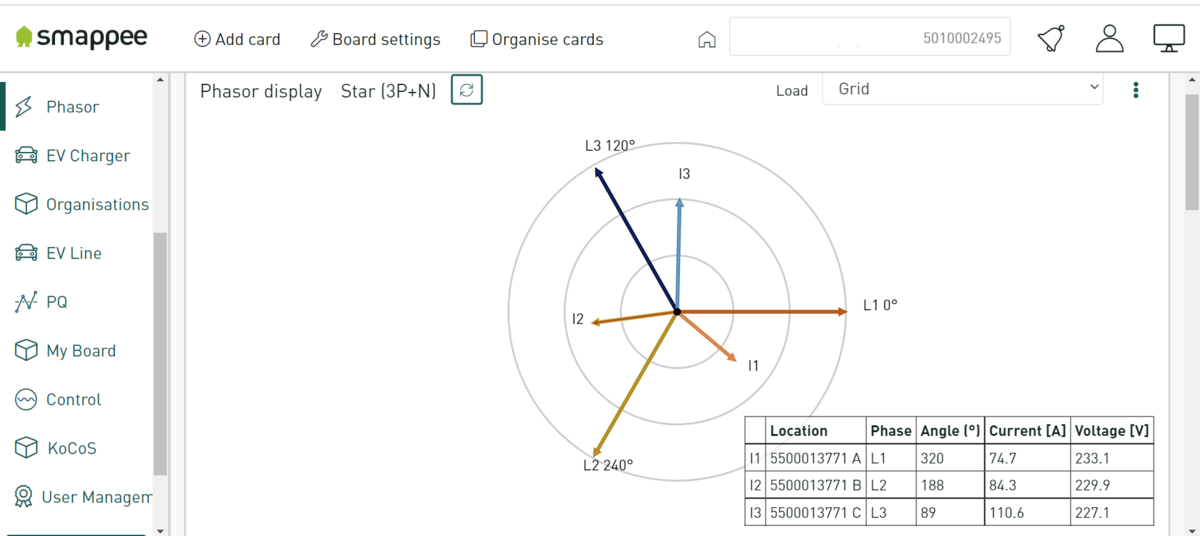Click the main page vertical scrollbar
Viewport: 1200px width, 536px height.
pyautogui.click(x=1192, y=150)
